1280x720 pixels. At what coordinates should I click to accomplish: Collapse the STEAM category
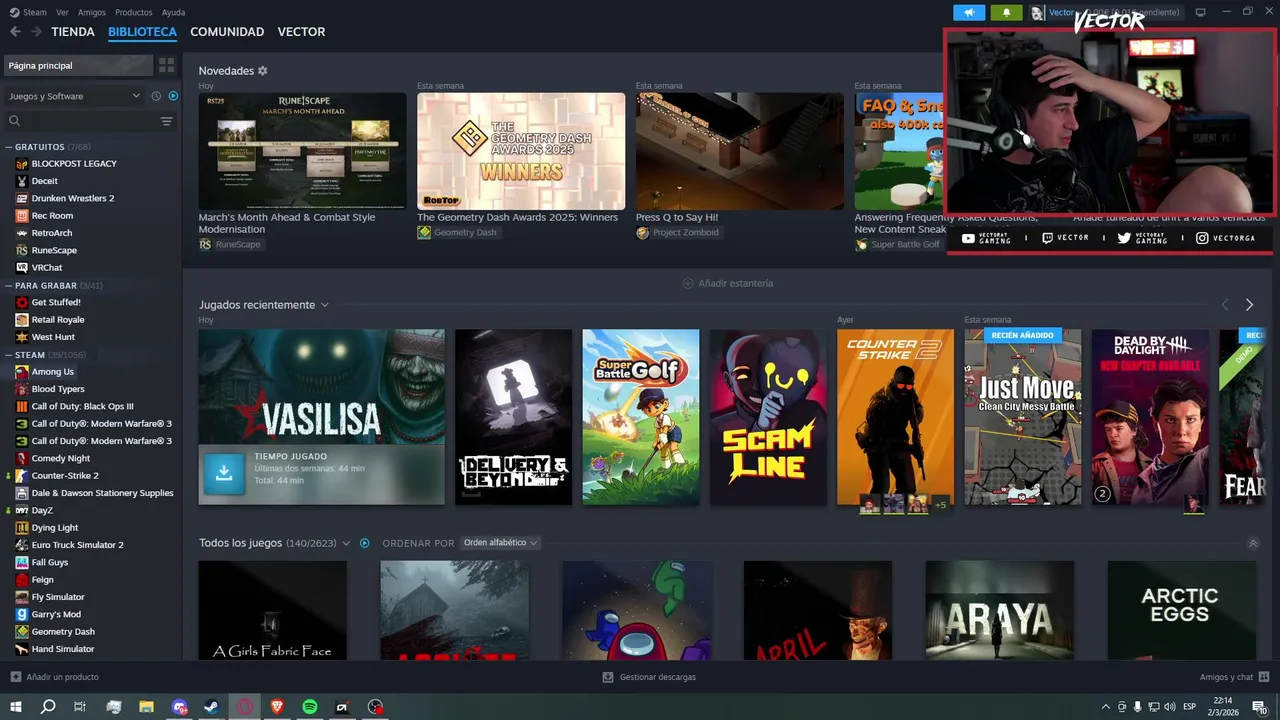(x=9, y=355)
